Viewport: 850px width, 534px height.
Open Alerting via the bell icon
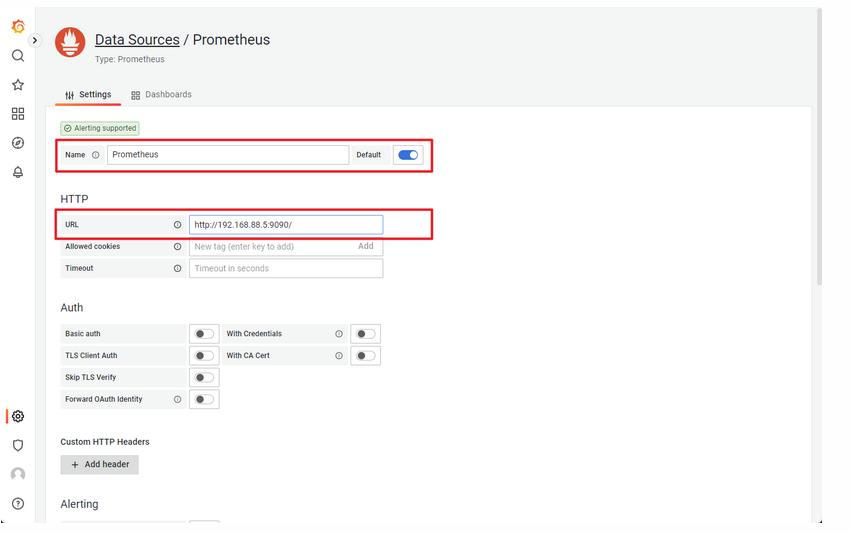coord(18,172)
